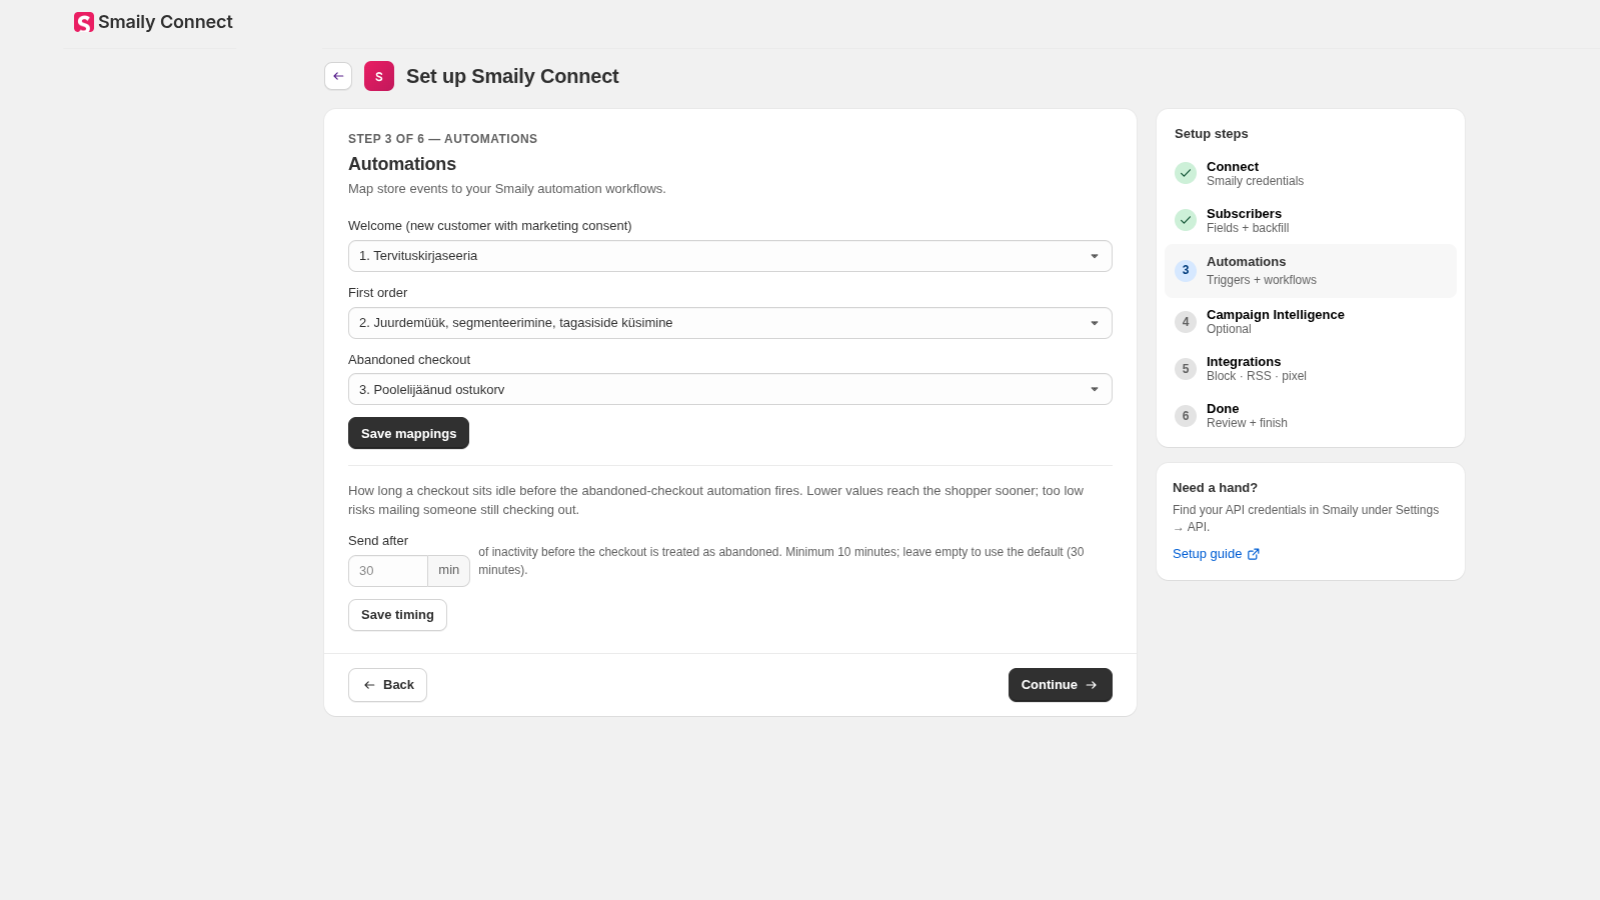The image size is (1600, 900).
Task: Click the Smaily Connect title text
Action: (165, 22)
